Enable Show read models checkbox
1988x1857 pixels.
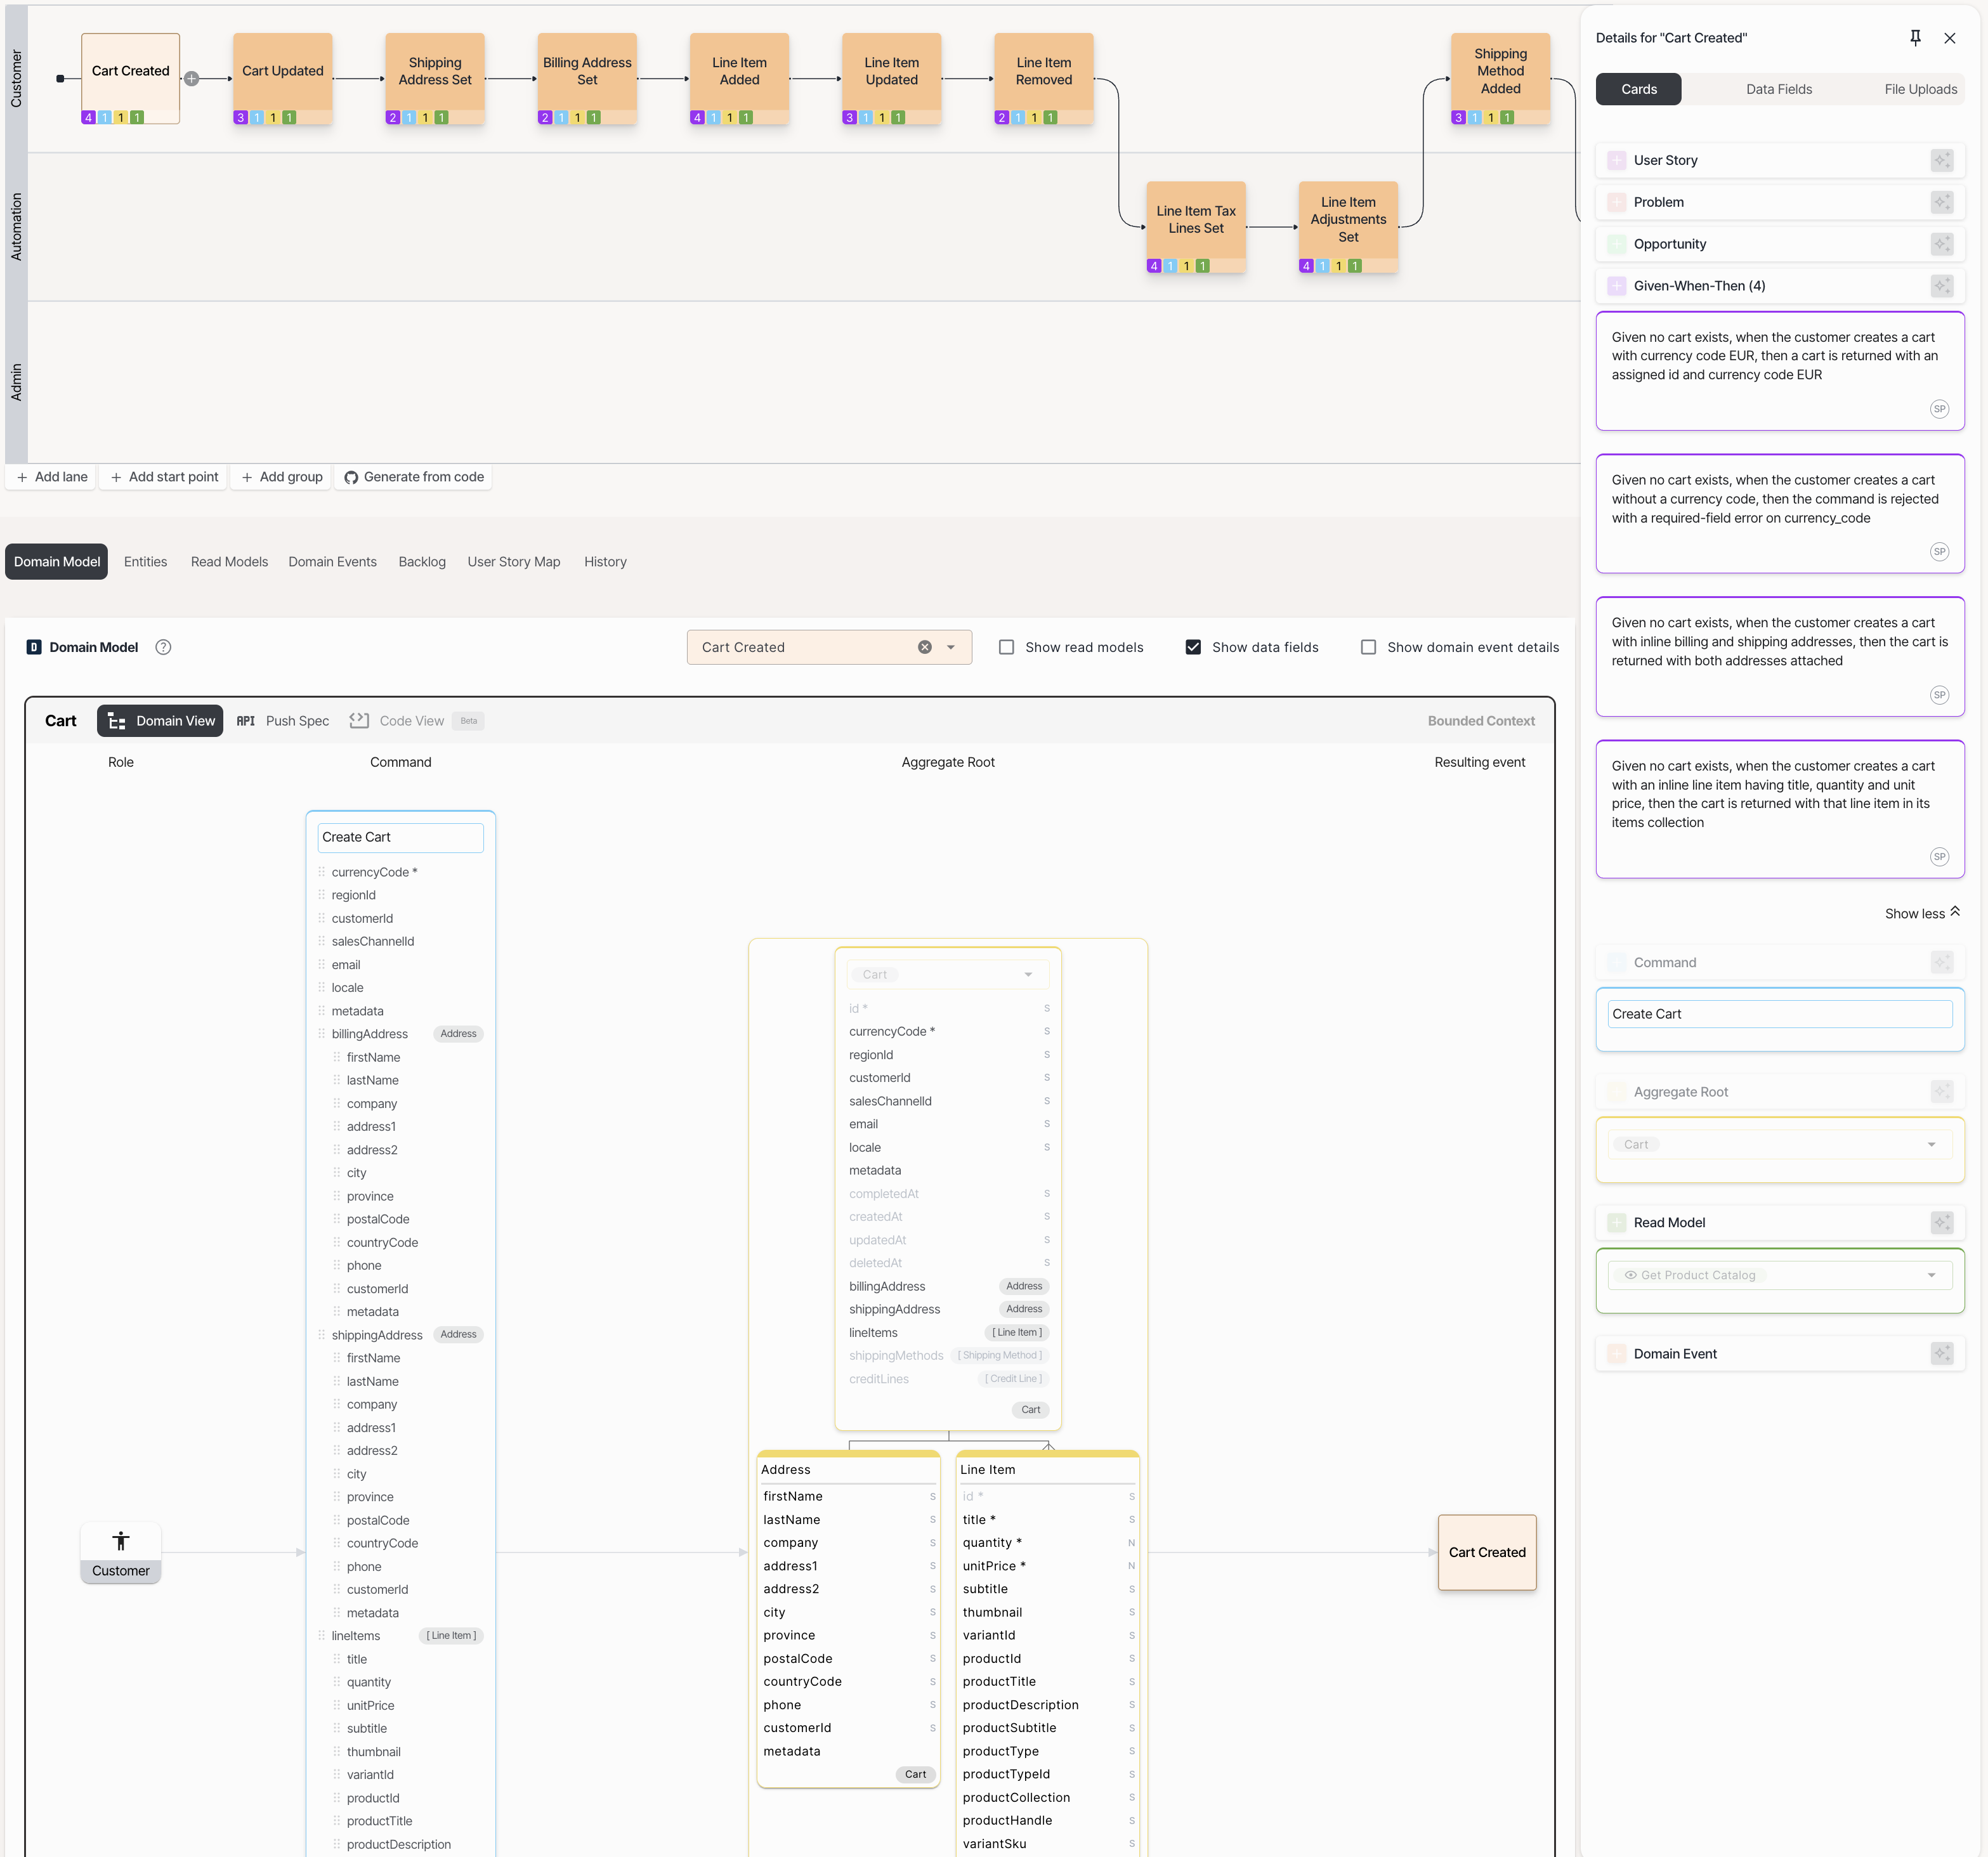click(1006, 647)
